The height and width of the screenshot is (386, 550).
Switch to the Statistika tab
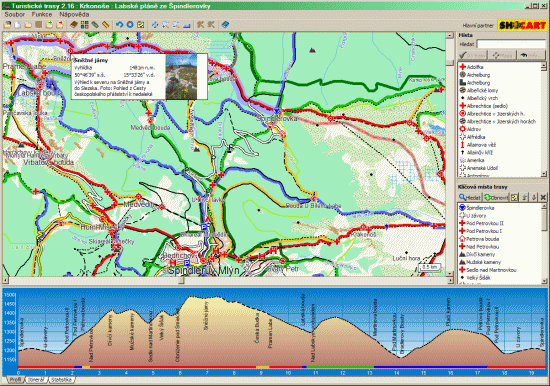(x=61, y=380)
